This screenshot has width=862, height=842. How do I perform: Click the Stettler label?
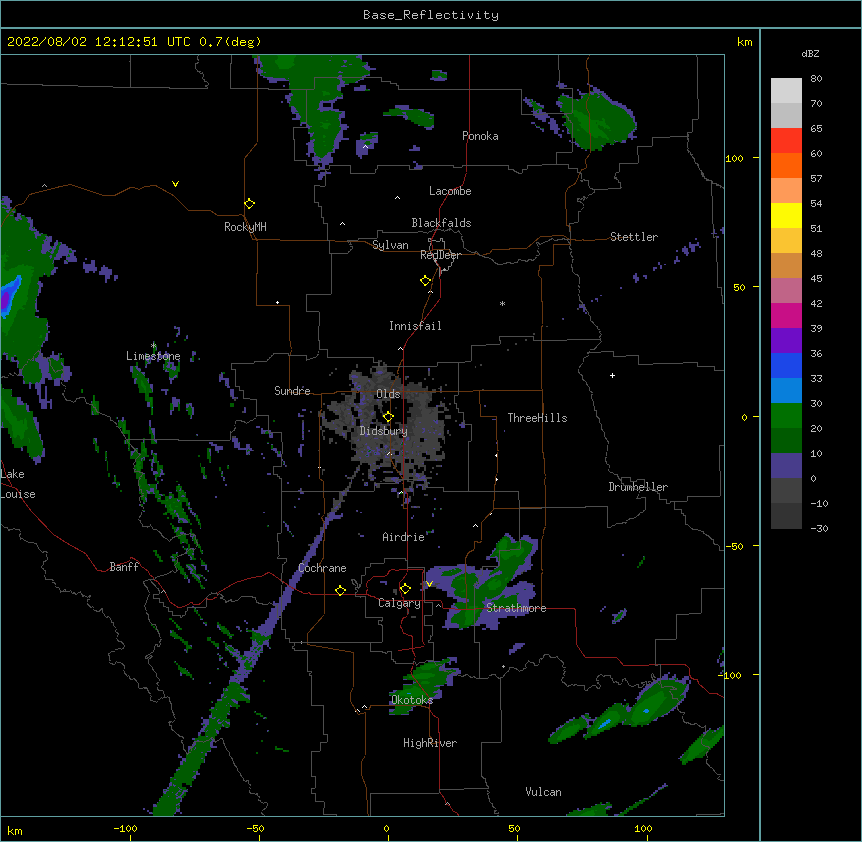pyautogui.click(x=634, y=237)
